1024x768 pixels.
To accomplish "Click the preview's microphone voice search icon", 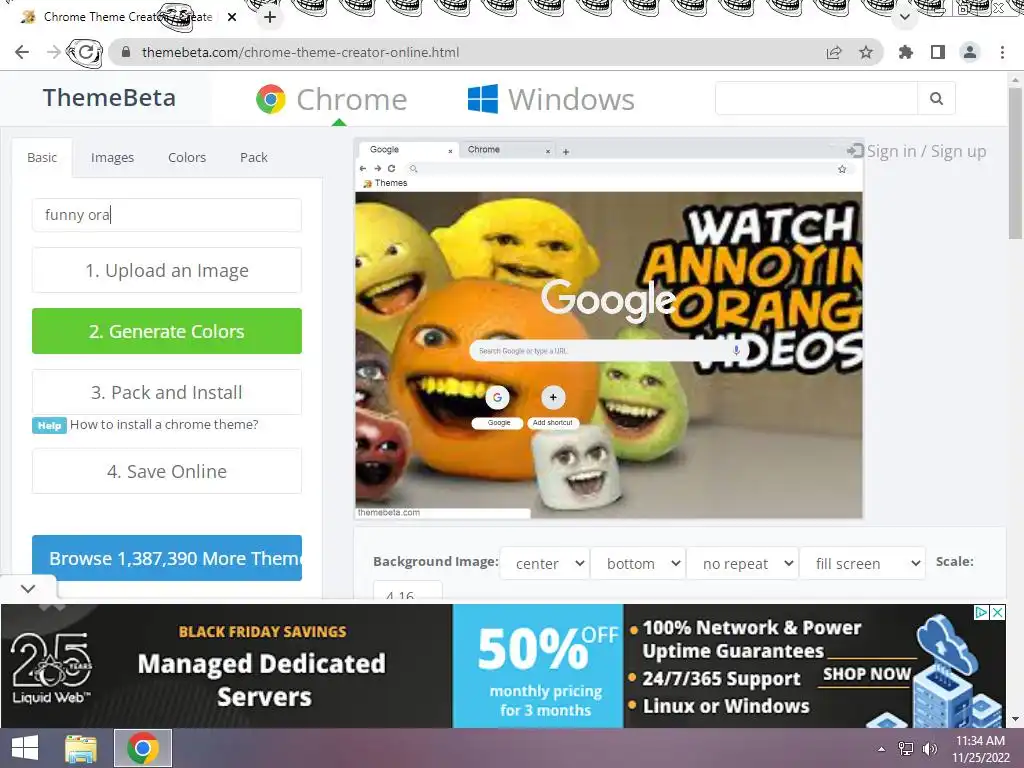I will pyautogui.click(x=736, y=351).
